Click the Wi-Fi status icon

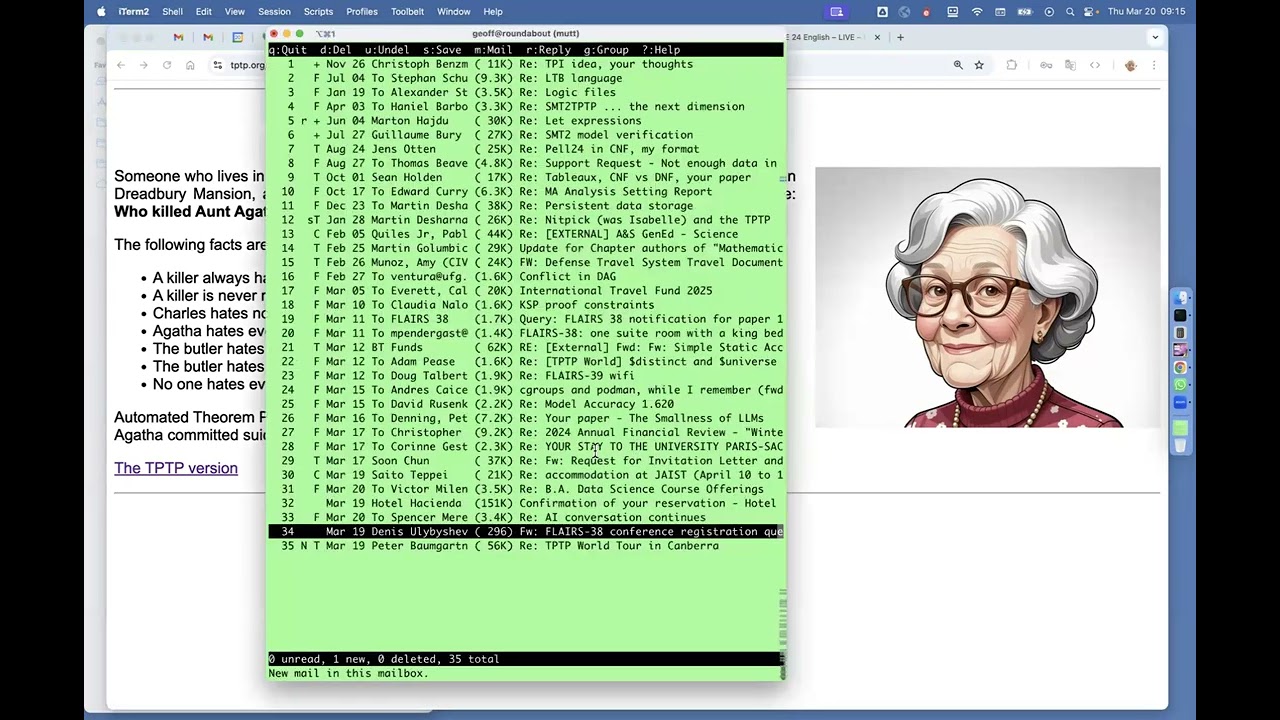tap(977, 11)
